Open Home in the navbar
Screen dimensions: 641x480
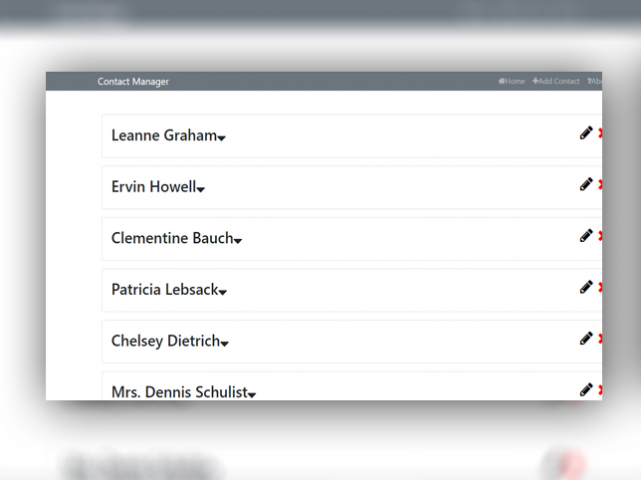(x=511, y=81)
